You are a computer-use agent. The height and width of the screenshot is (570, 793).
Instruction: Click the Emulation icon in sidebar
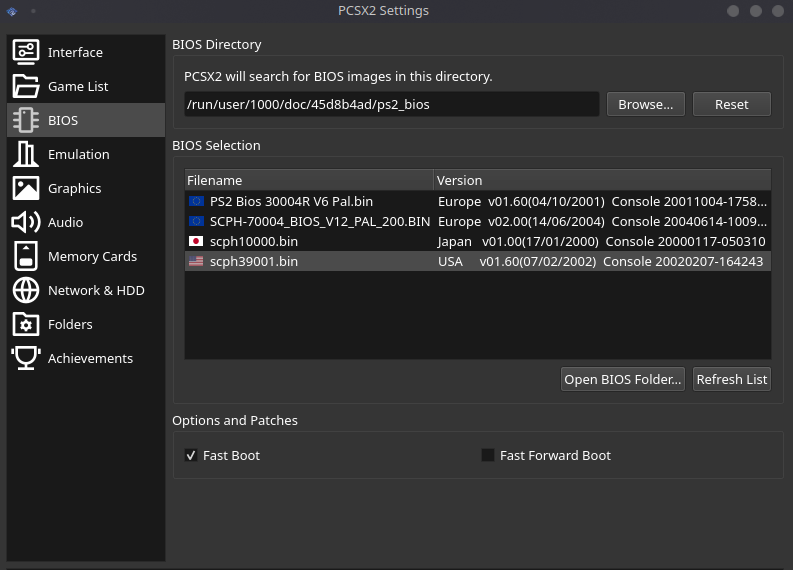(x=26, y=154)
